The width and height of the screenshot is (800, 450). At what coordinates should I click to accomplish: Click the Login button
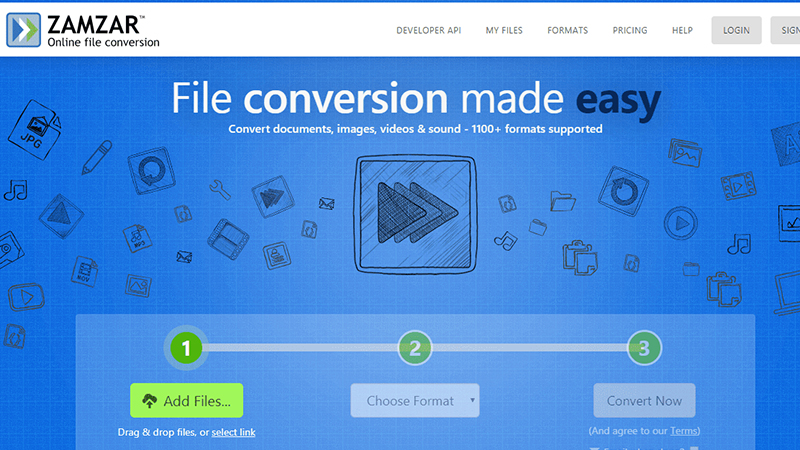tap(736, 30)
